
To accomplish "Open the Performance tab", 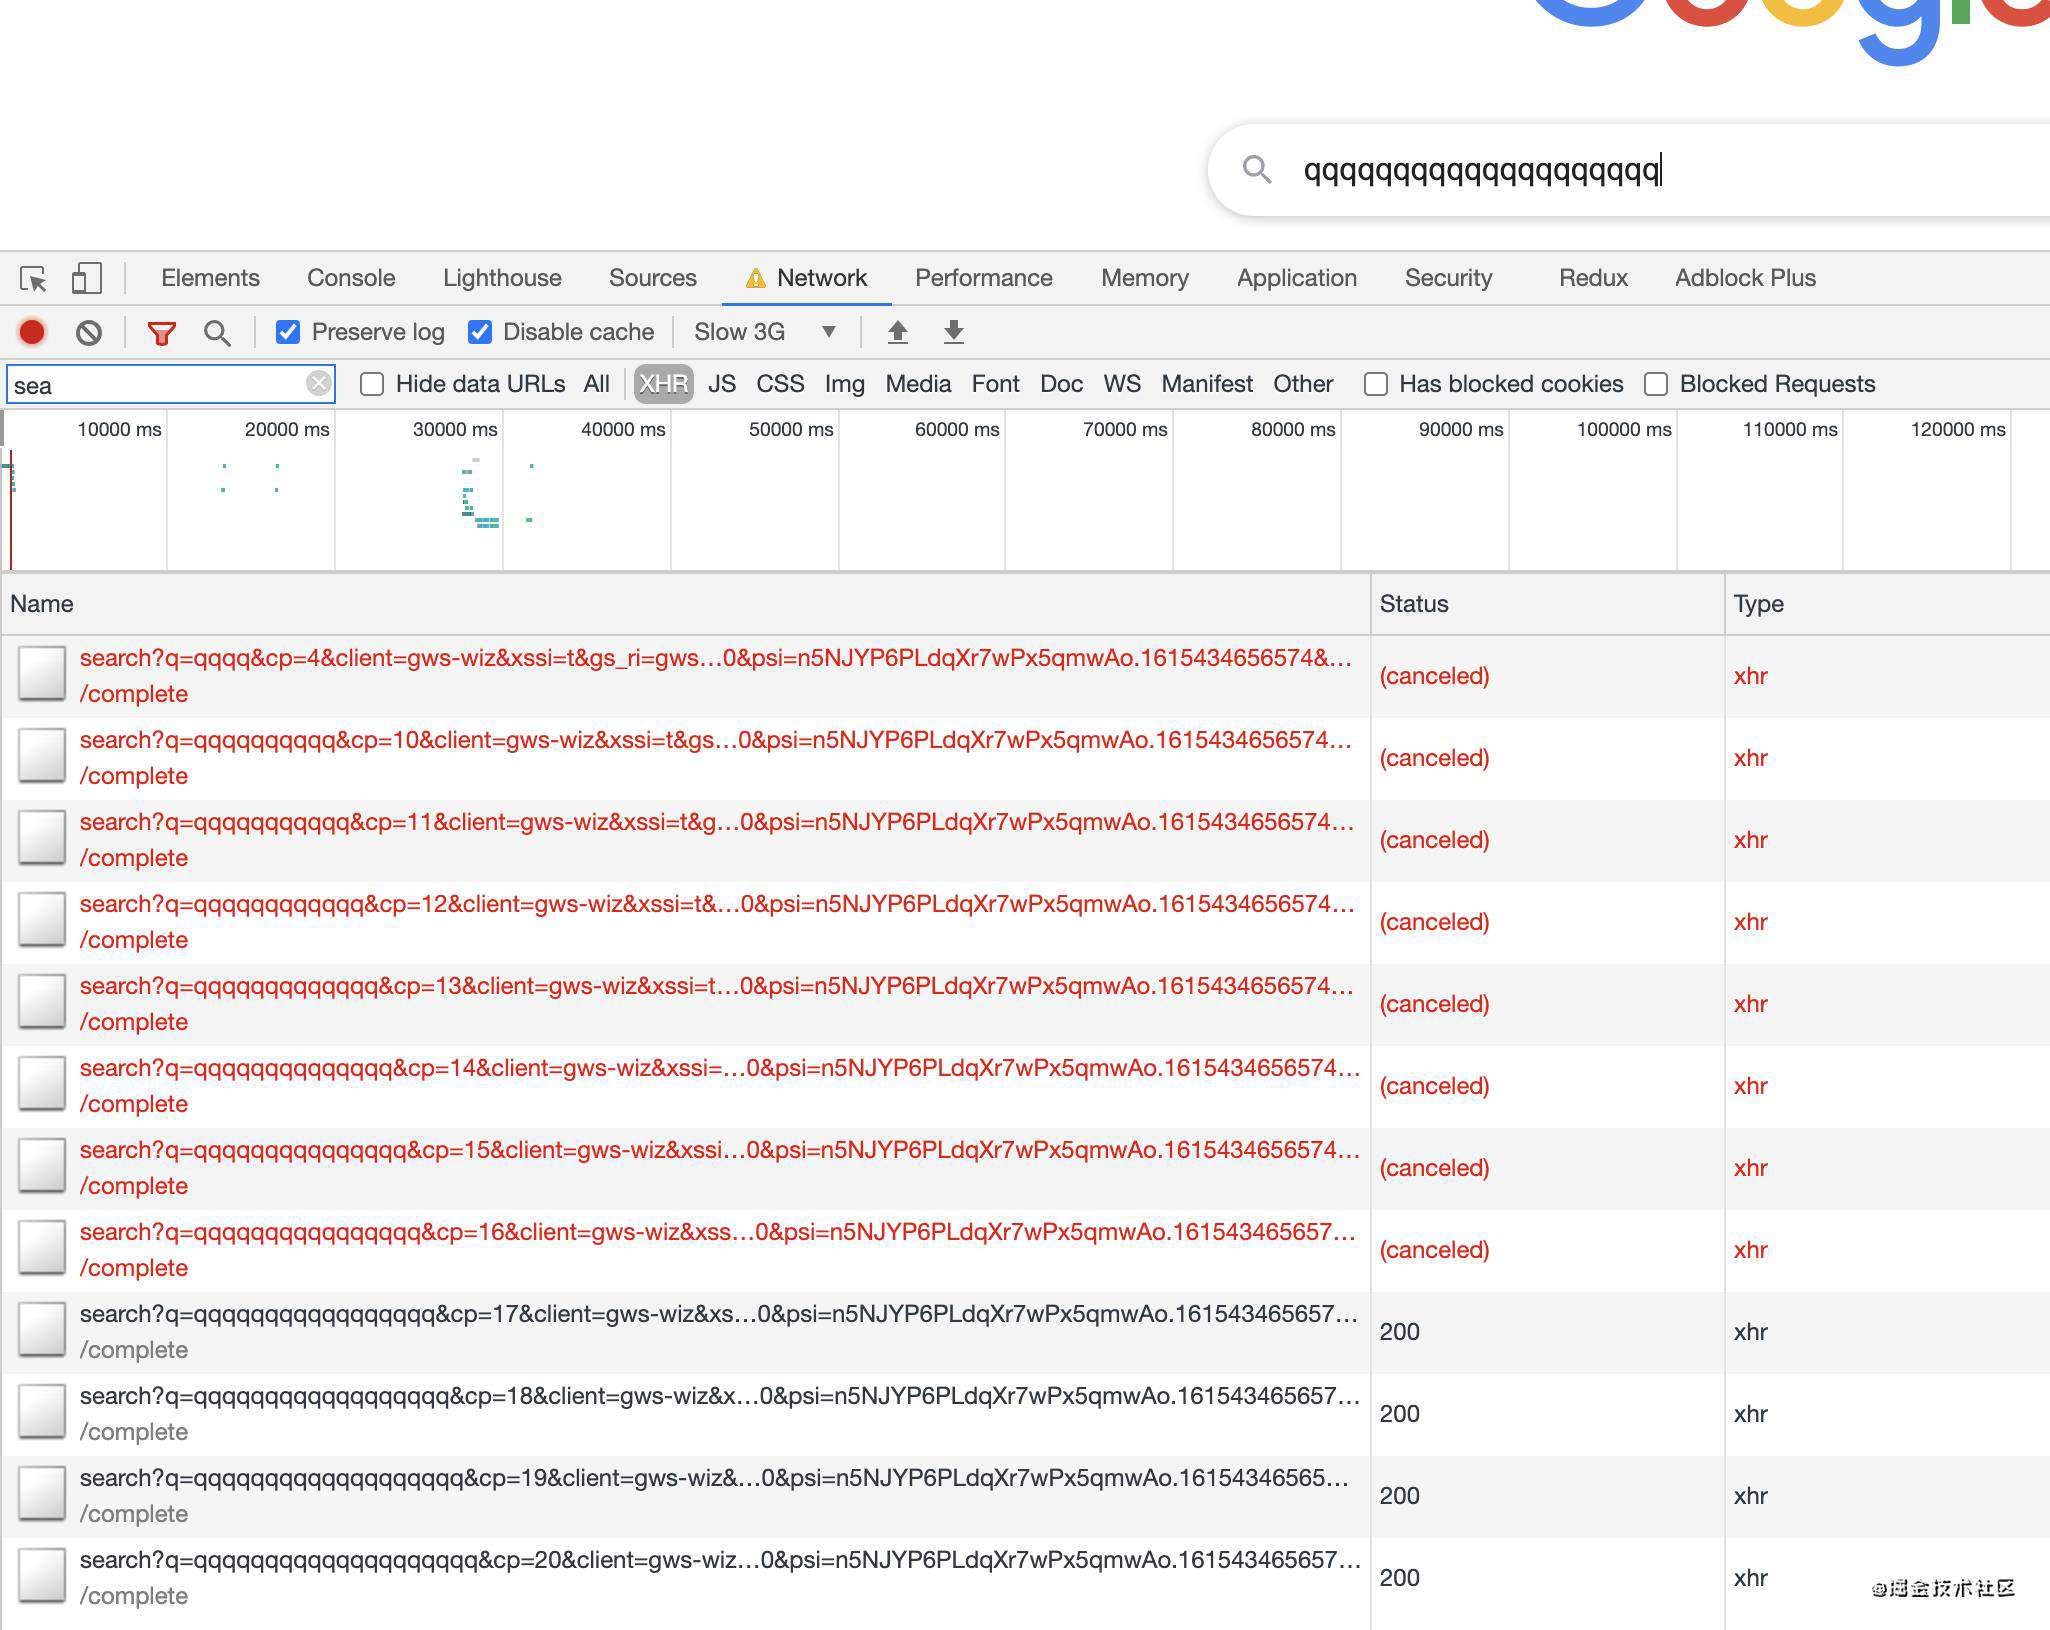I will [984, 278].
